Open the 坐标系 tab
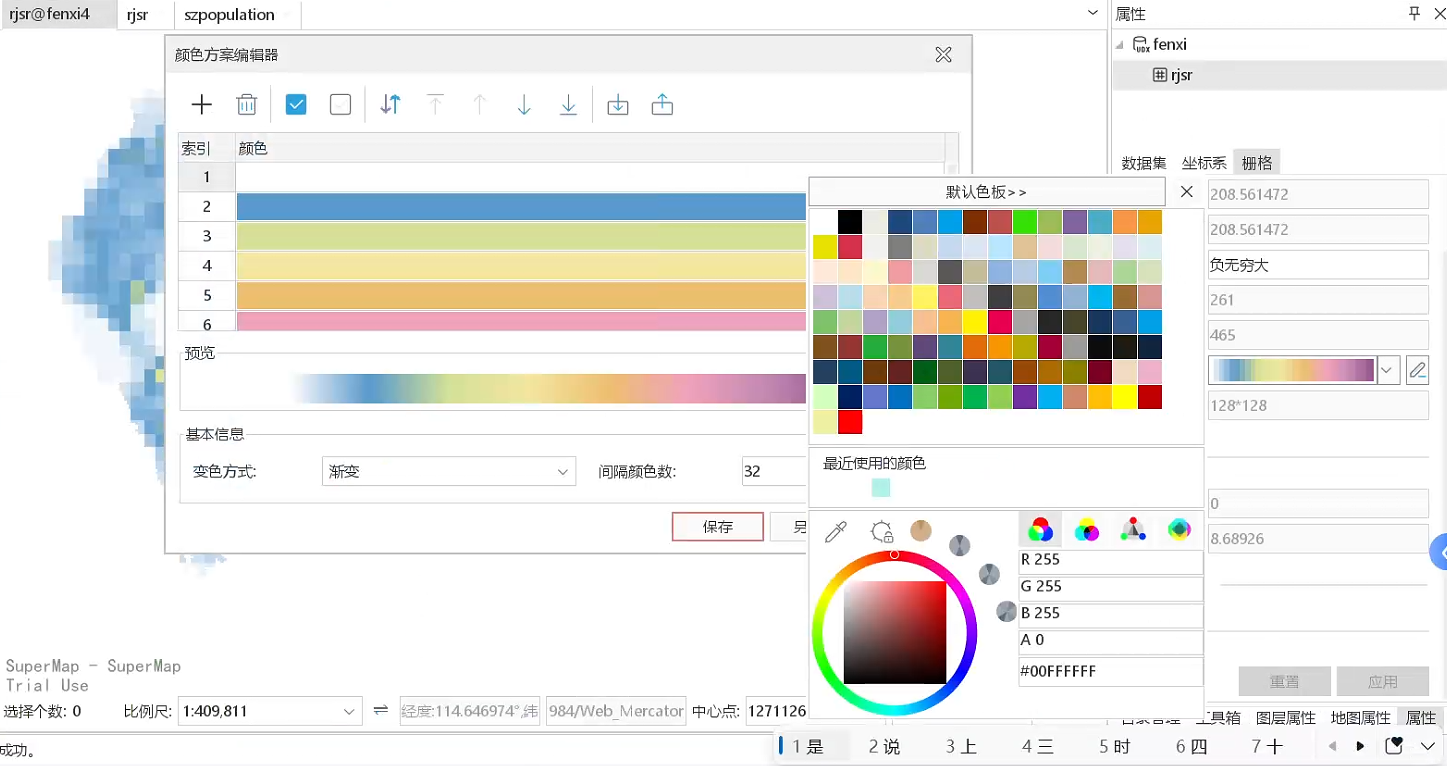1447x766 pixels. point(1204,163)
